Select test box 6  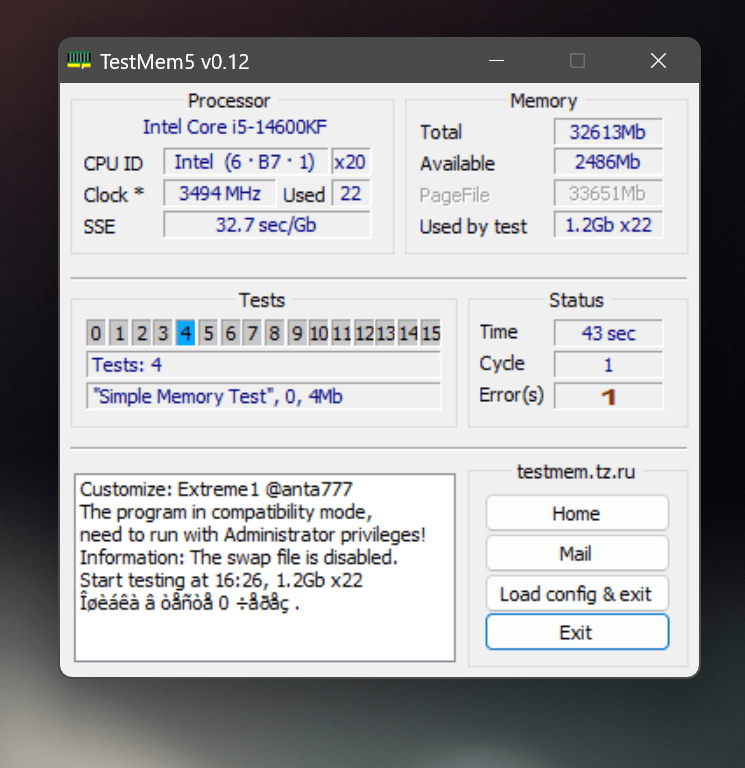click(x=230, y=333)
